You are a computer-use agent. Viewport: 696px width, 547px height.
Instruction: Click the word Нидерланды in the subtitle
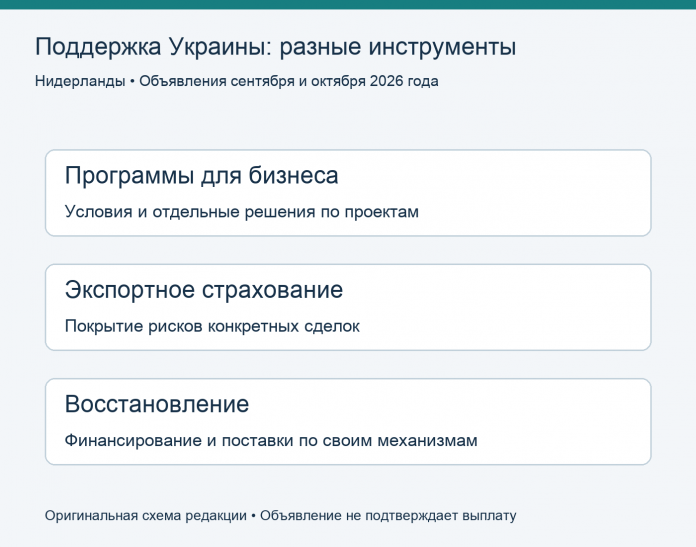80,82
